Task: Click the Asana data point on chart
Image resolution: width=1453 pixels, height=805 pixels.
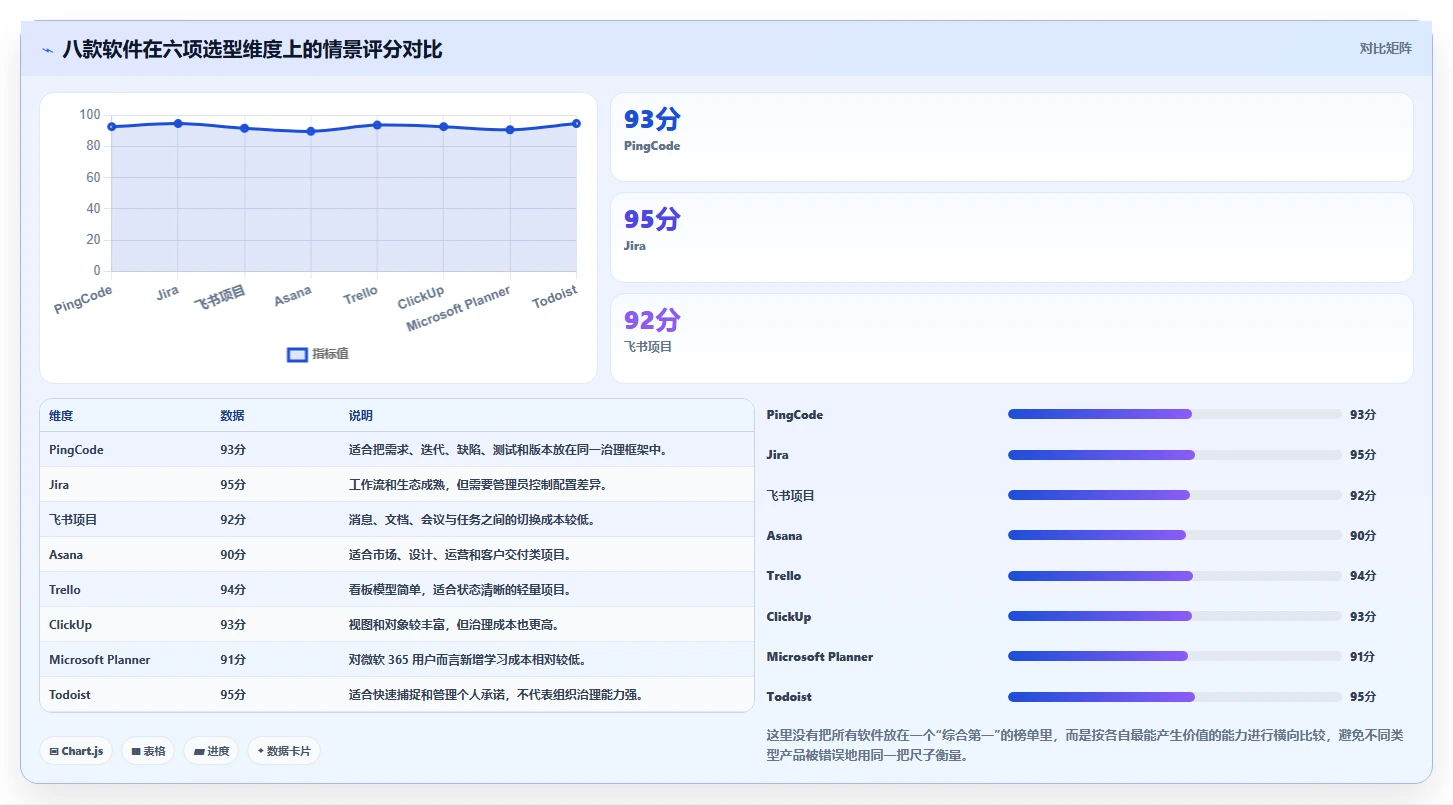Action: pos(311,131)
